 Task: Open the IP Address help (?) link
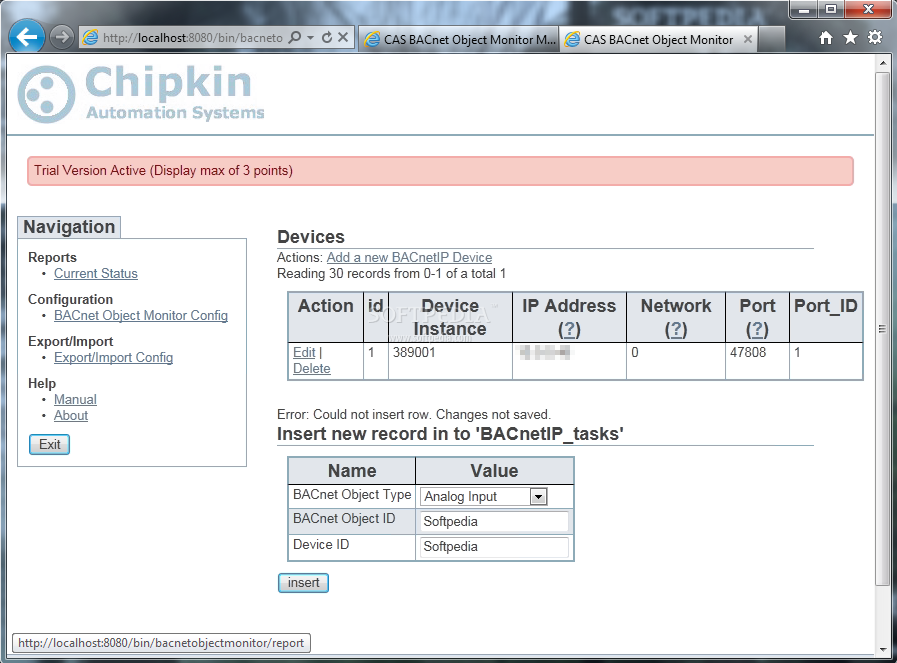pos(569,329)
